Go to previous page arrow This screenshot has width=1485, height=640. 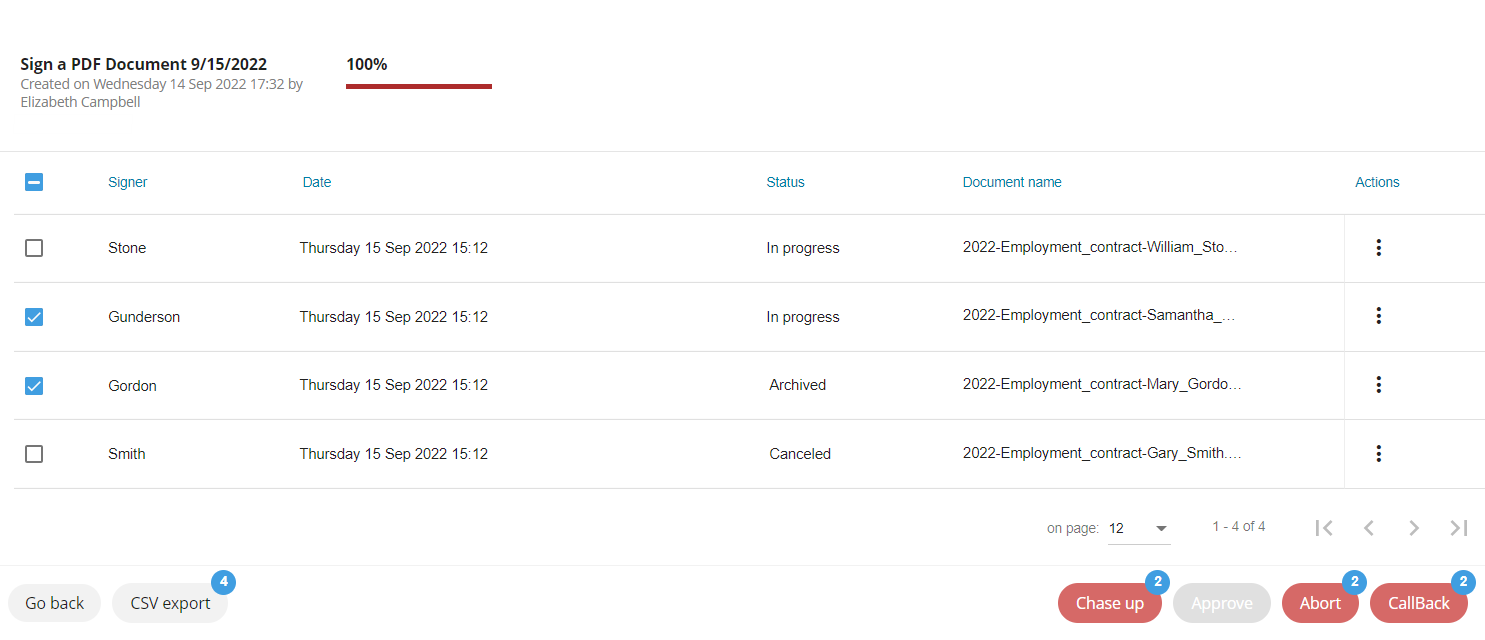coord(1369,528)
